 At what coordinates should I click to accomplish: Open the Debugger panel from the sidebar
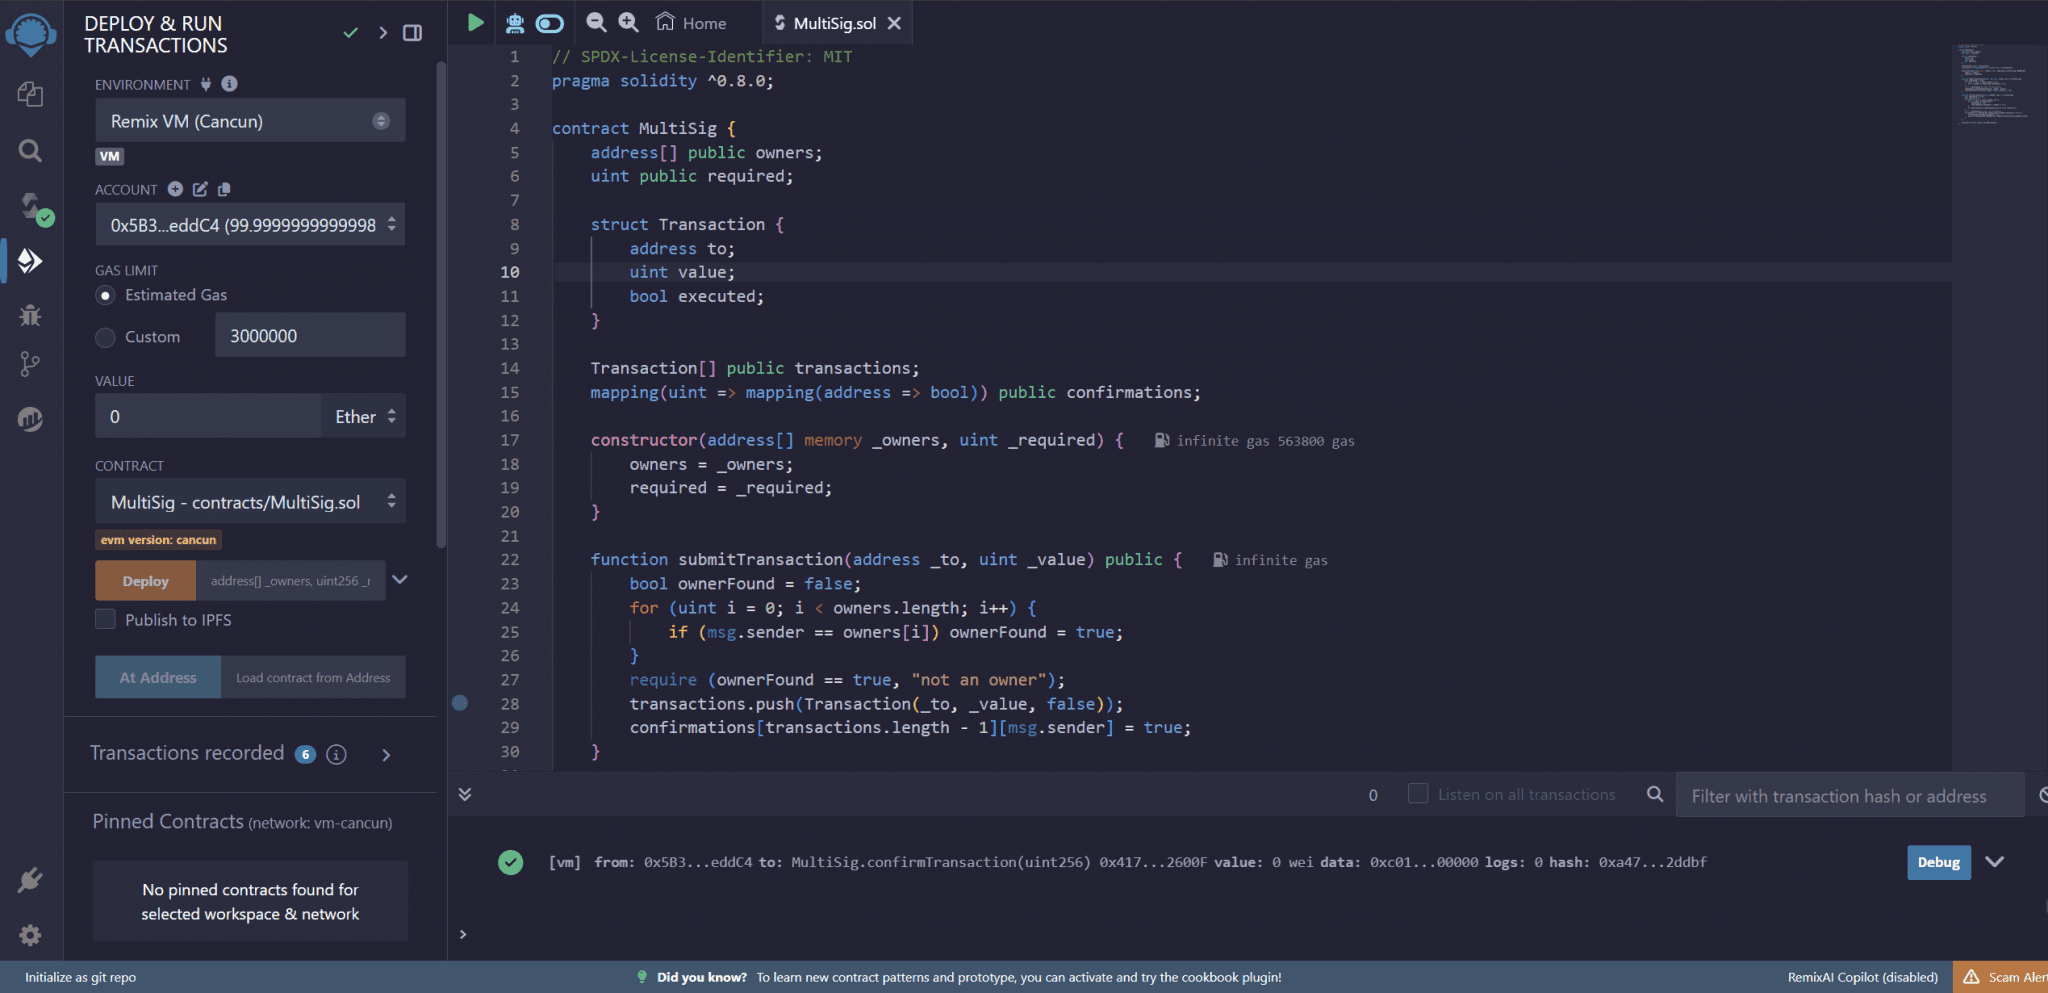point(31,315)
